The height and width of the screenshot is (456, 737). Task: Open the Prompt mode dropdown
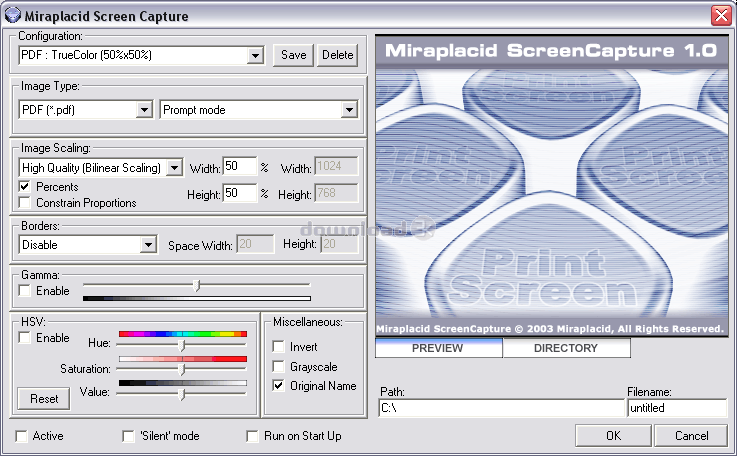click(349, 109)
